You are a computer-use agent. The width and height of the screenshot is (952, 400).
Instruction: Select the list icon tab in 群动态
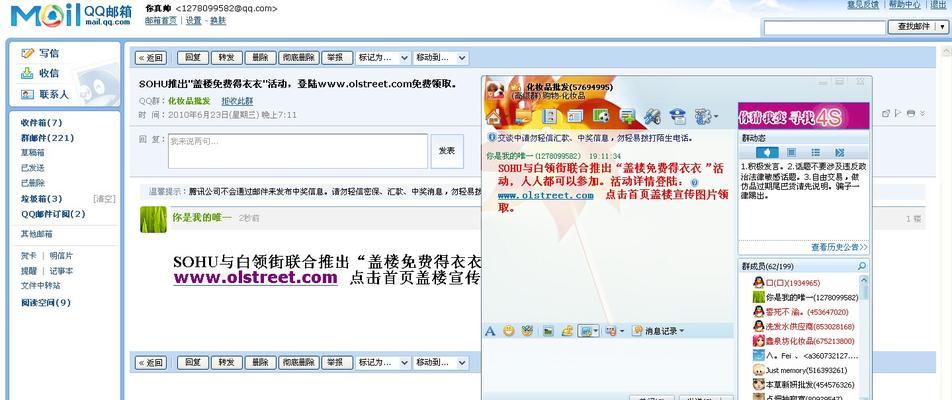[815, 152]
